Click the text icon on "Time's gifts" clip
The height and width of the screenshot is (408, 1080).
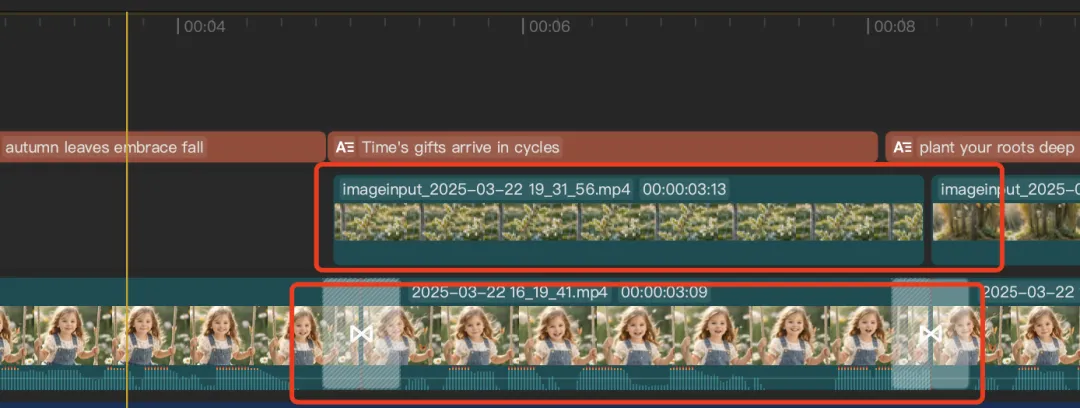click(x=345, y=147)
